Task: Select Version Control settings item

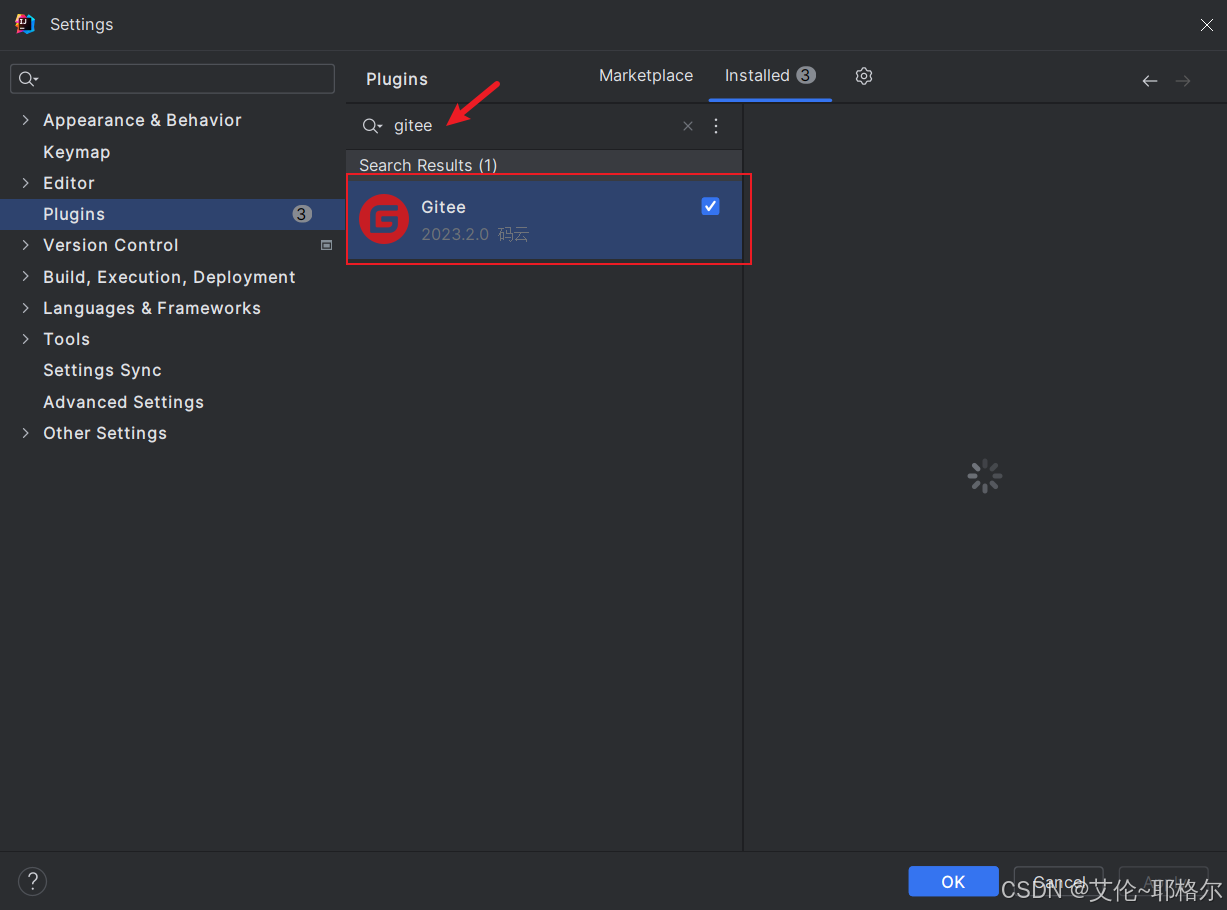Action: coord(111,245)
